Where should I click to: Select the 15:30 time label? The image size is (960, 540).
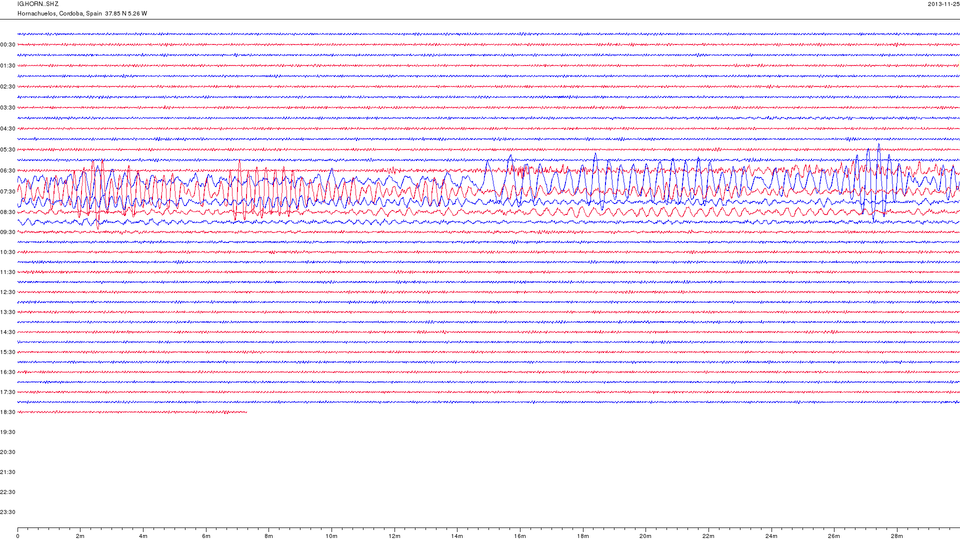point(8,352)
